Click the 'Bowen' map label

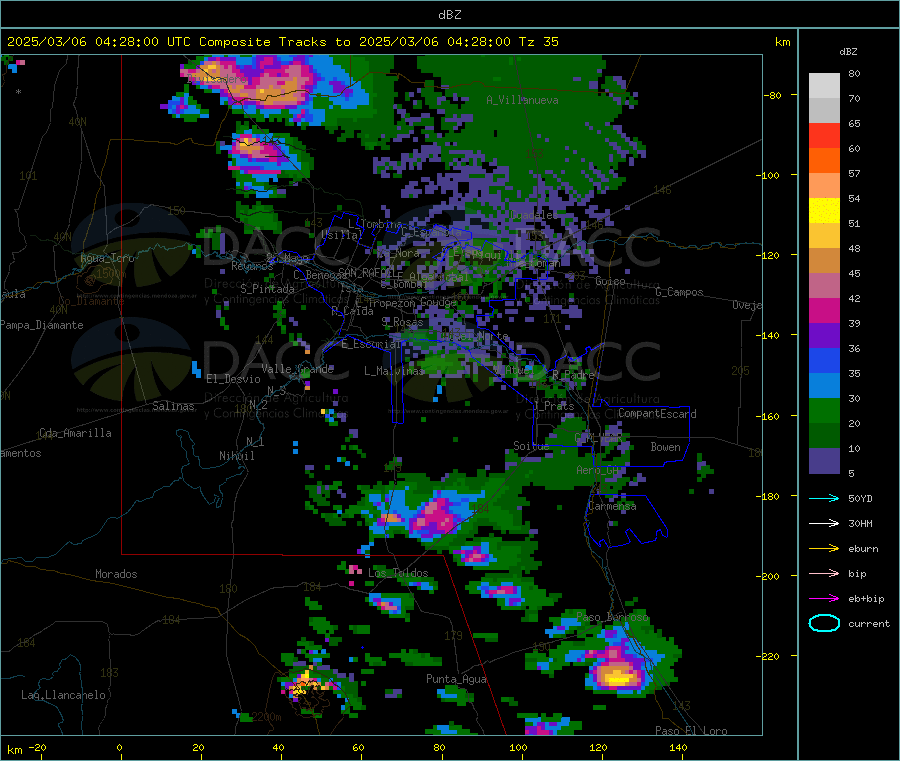[665, 447]
